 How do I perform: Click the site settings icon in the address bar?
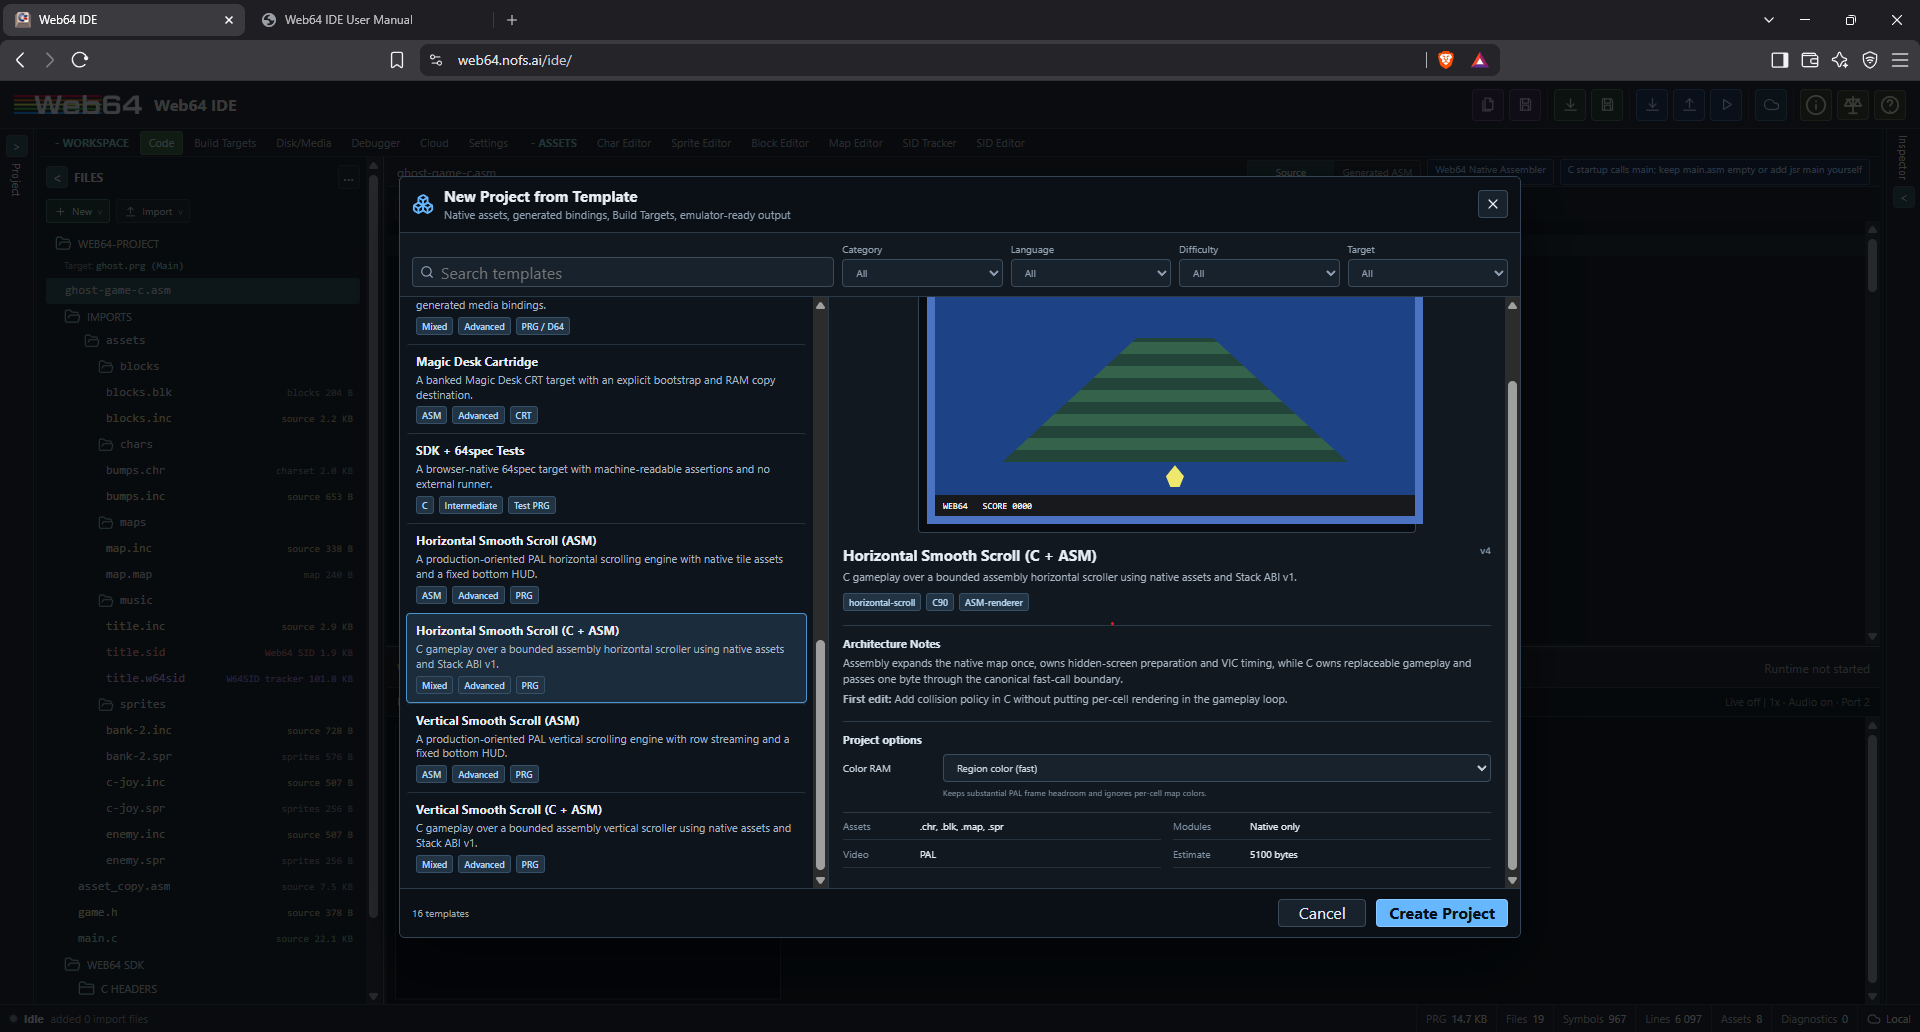436,60
